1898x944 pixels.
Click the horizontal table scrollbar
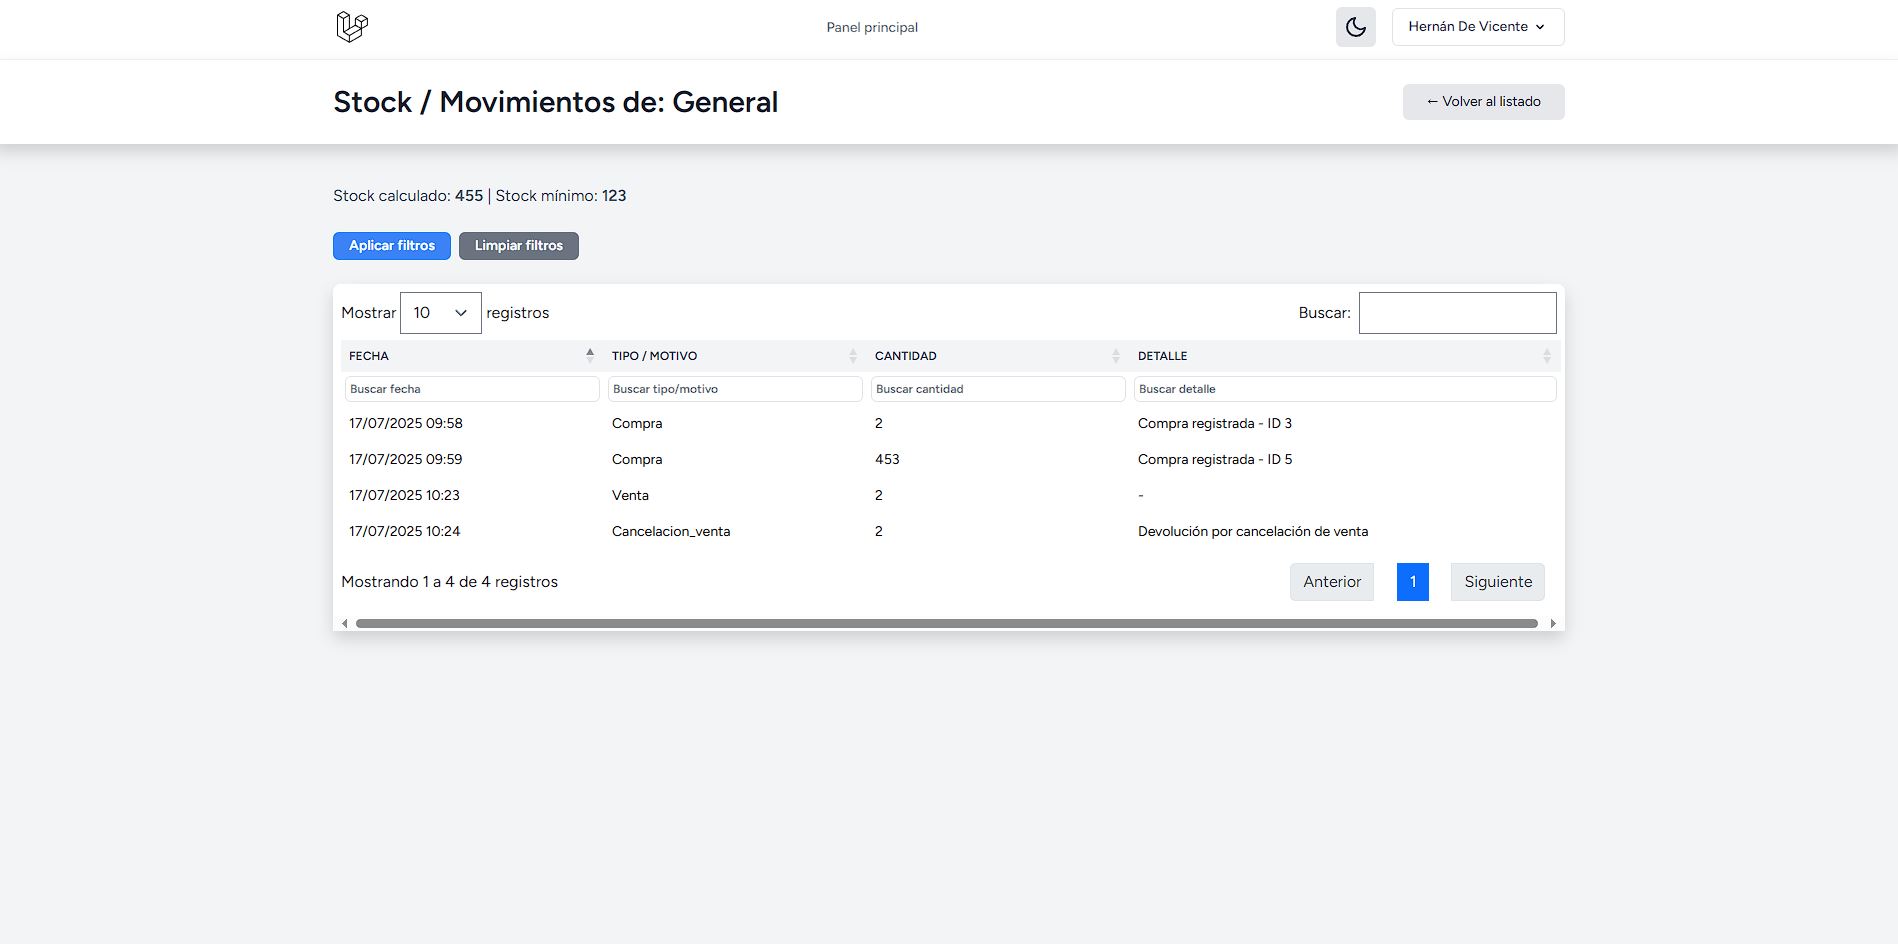coord(946,623)
